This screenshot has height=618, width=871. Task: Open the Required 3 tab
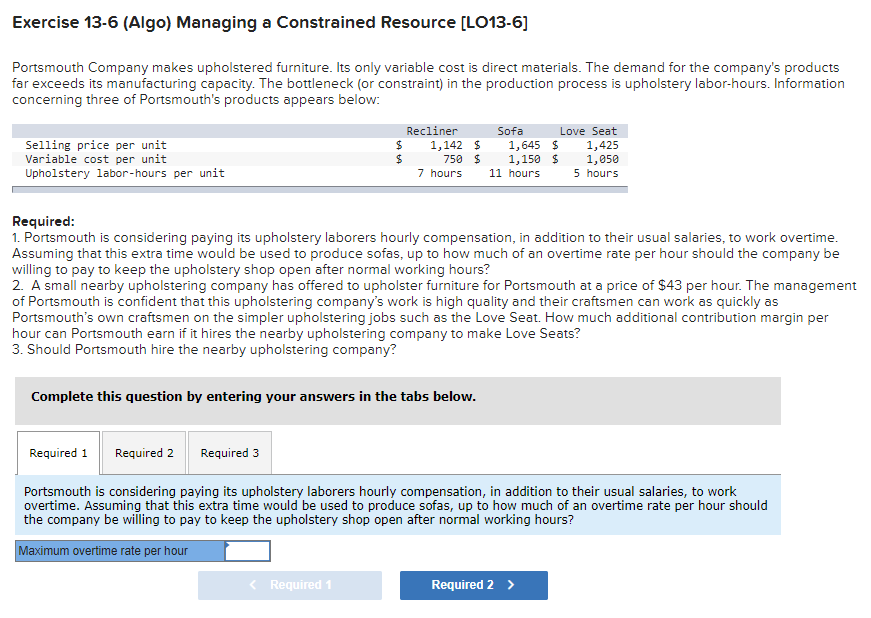tap(229, 452)
